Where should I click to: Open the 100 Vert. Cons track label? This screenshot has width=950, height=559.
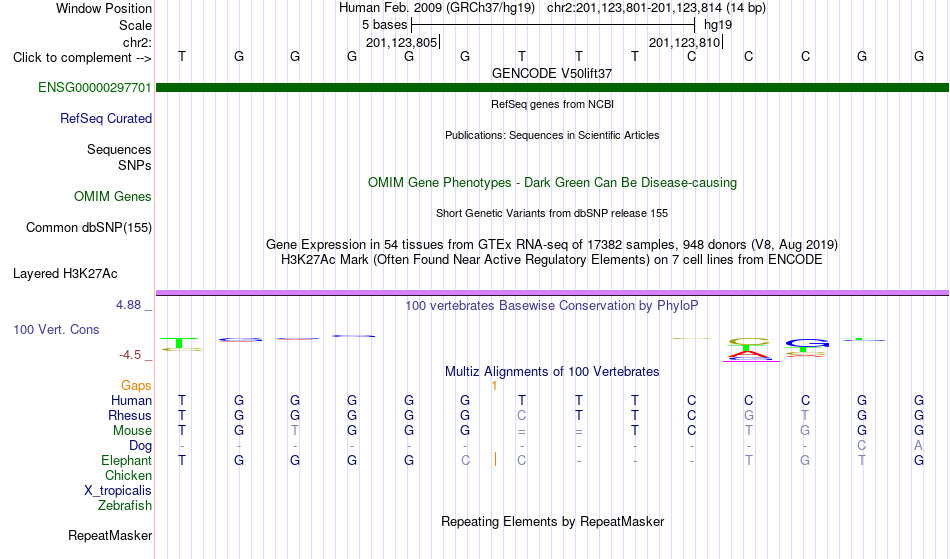(x=56, y=330)
